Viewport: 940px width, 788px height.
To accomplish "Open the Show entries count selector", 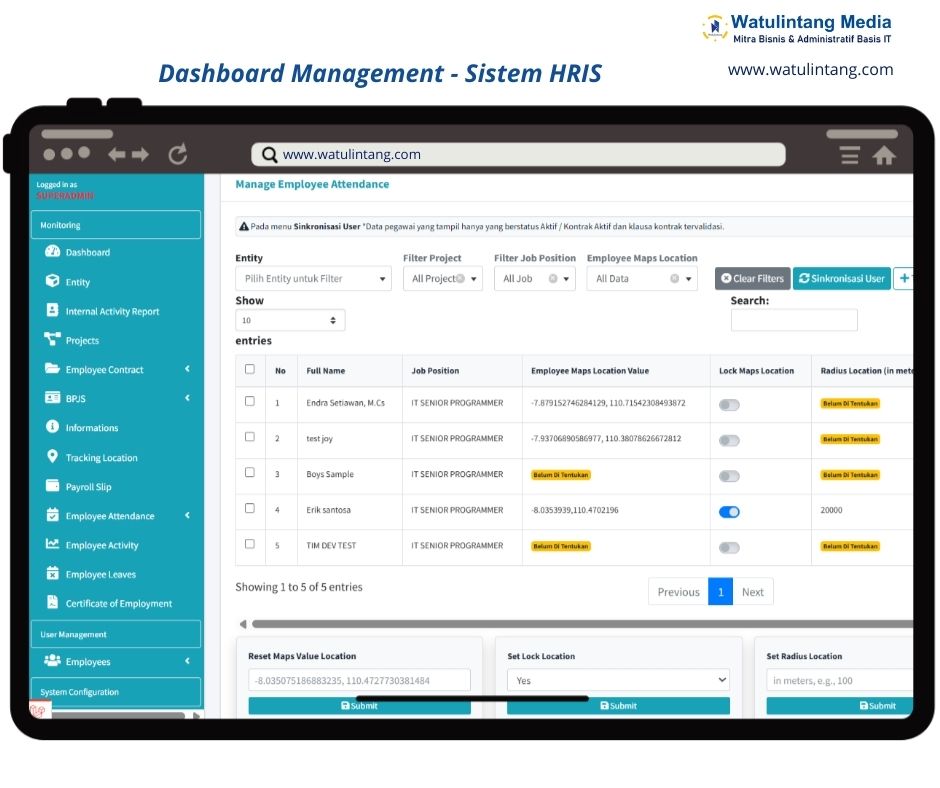I will [290, 320].
